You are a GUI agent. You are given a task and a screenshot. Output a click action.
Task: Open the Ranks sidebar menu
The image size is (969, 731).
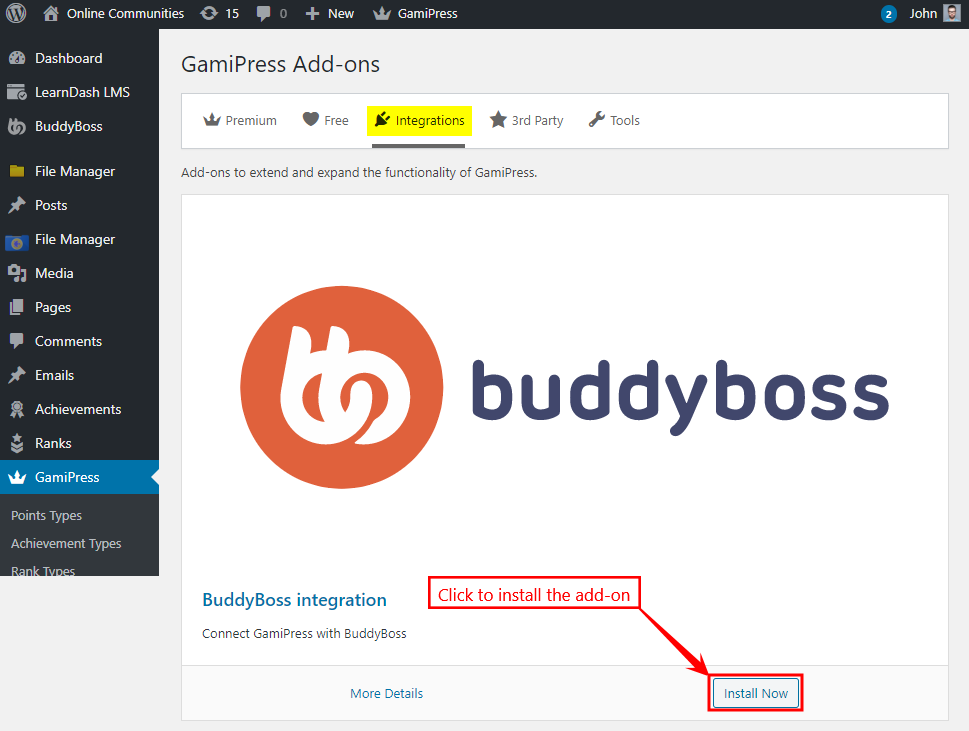(x=53, y=443)
